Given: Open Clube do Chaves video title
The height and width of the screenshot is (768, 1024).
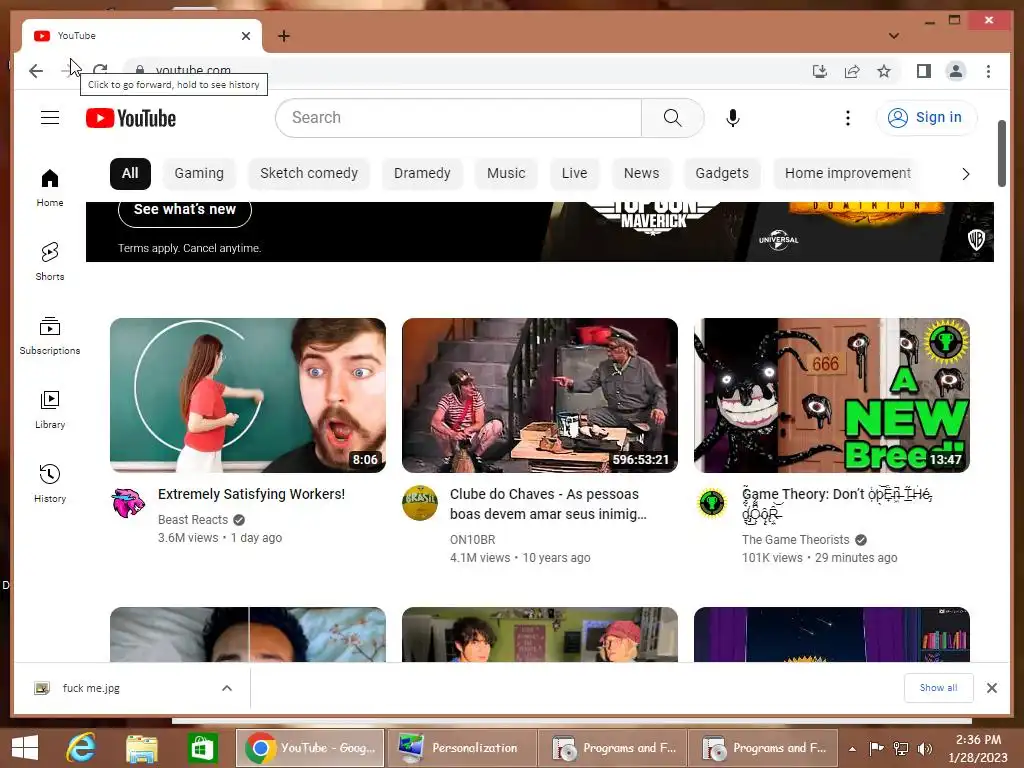Looking at the screenshot, I should 548,504.
